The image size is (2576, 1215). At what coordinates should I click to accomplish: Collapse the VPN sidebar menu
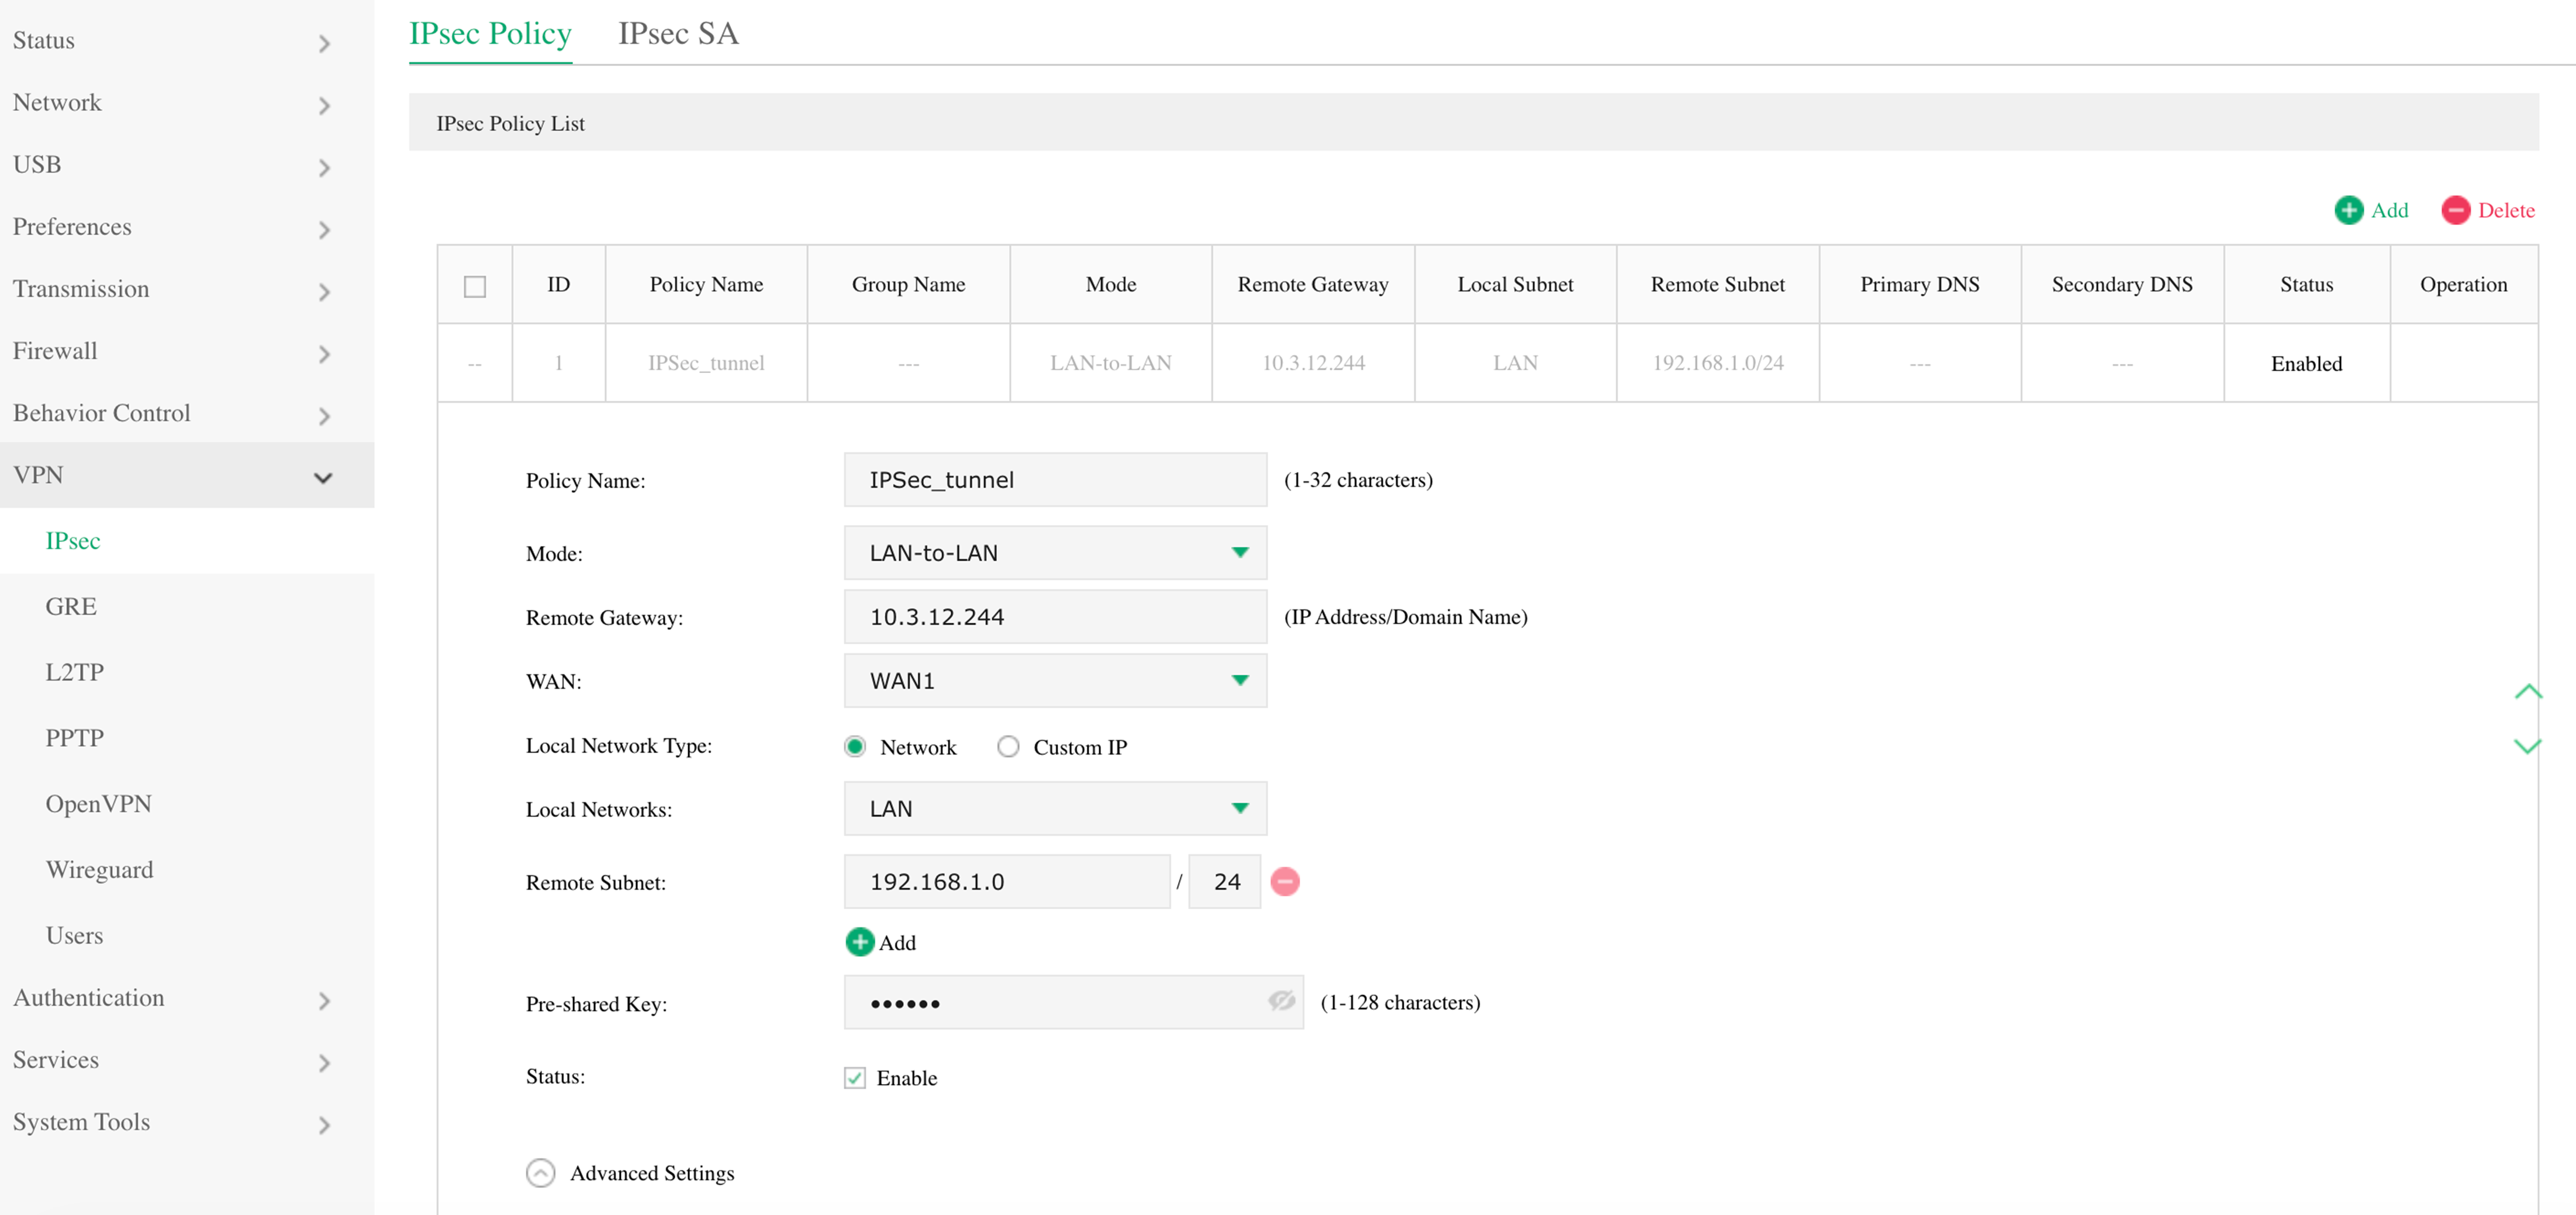pyautogui.click(x=187, y=475)
